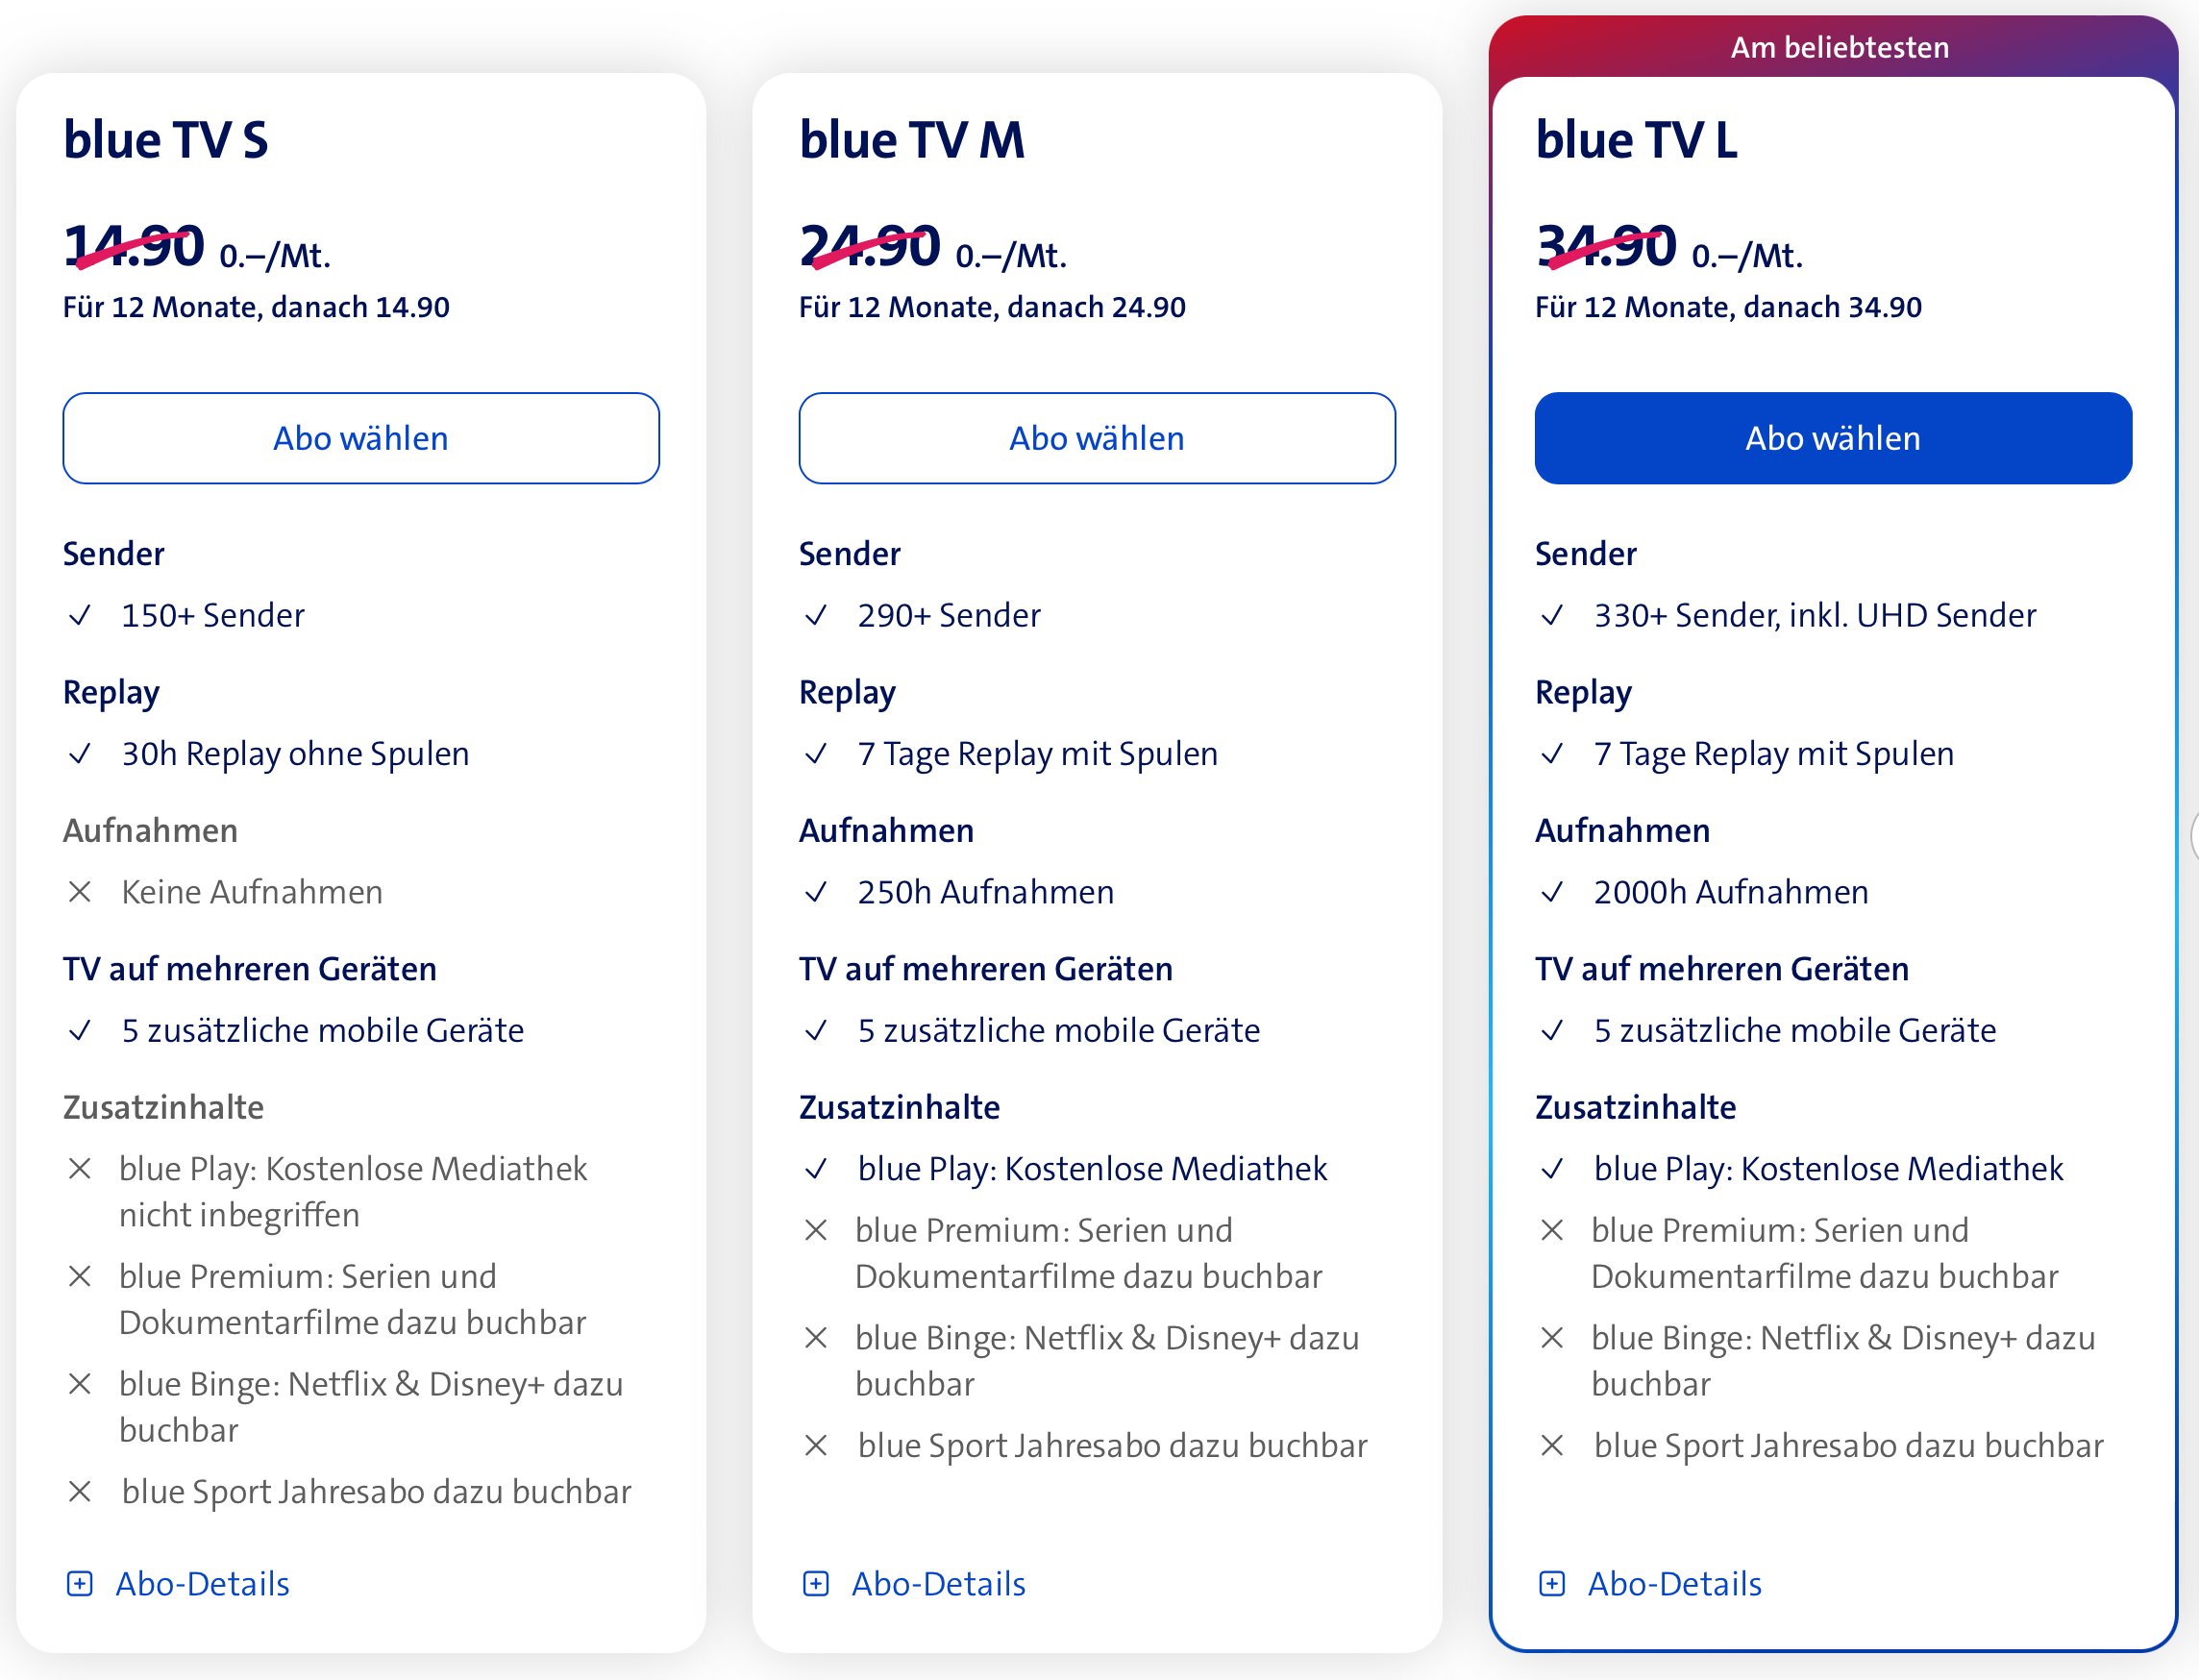This screenshot has height=1680, width=2199.
Task: Expand Abo-Details for blue TV S
Action: [202, 1584]
